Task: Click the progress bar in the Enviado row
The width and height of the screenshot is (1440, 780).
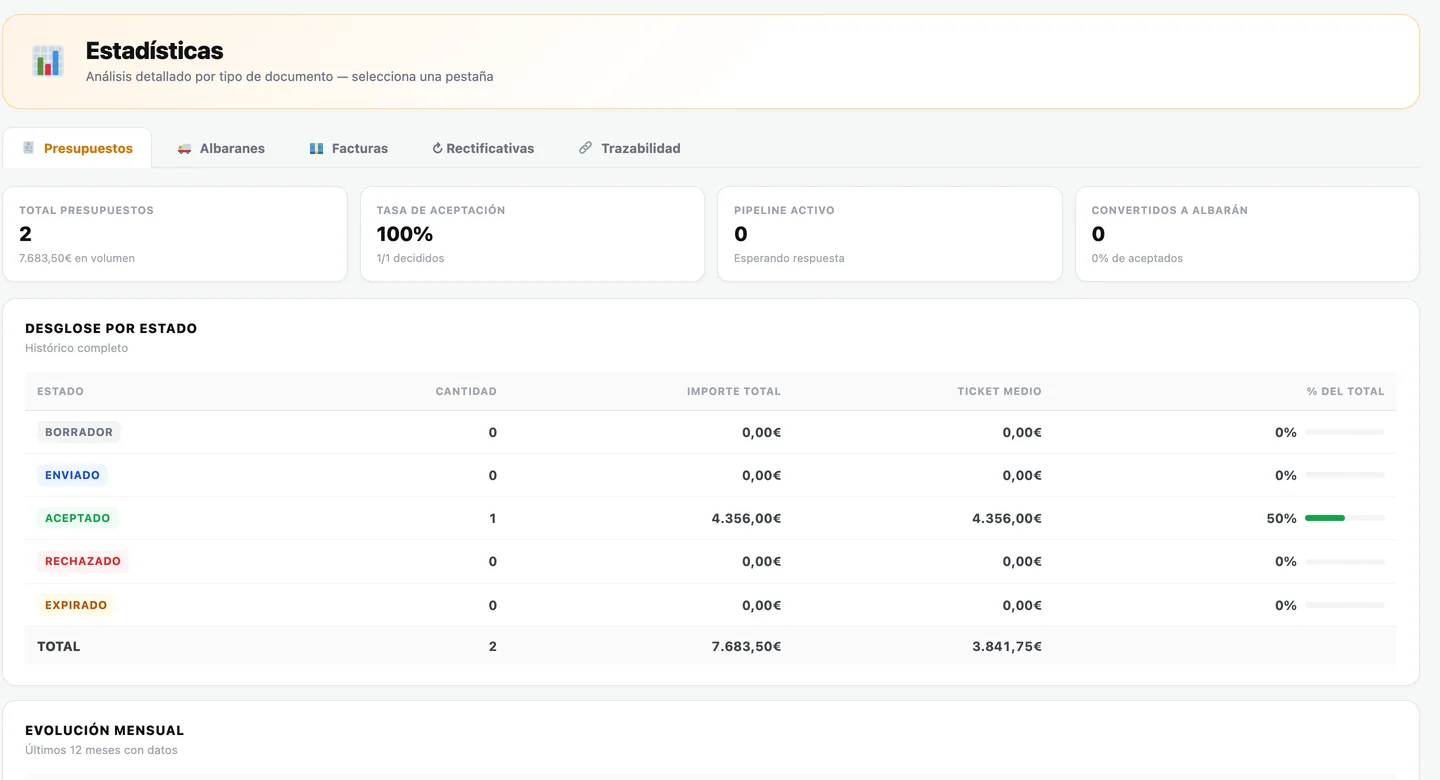Action: [1345, 475]
